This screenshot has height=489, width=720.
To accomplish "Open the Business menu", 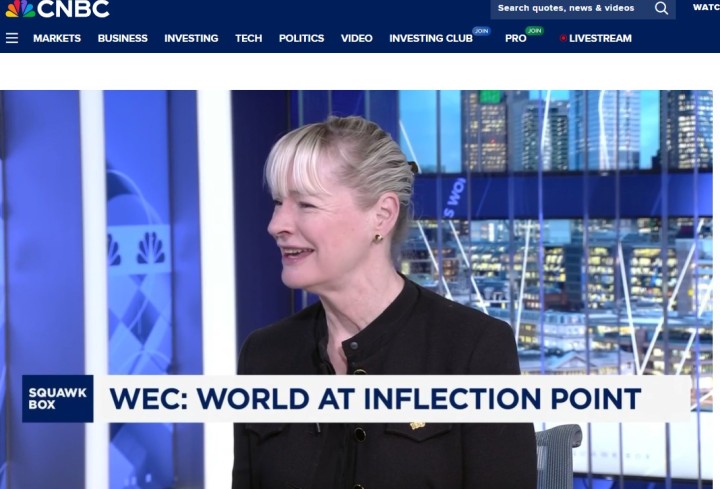I will pos(122,38).
